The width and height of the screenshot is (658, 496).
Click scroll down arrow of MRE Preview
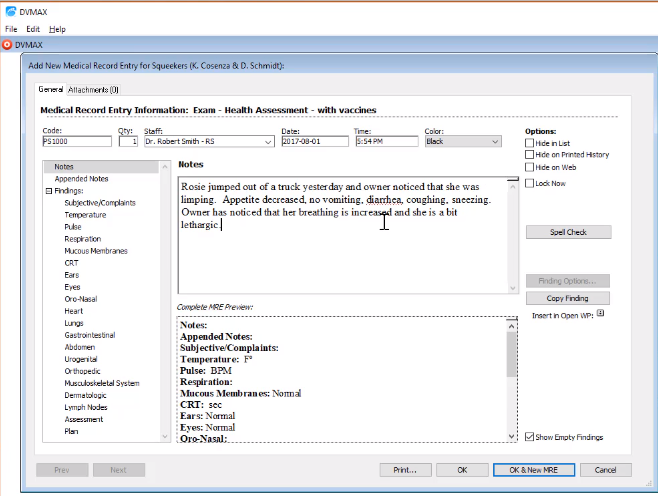coord(511,436)
